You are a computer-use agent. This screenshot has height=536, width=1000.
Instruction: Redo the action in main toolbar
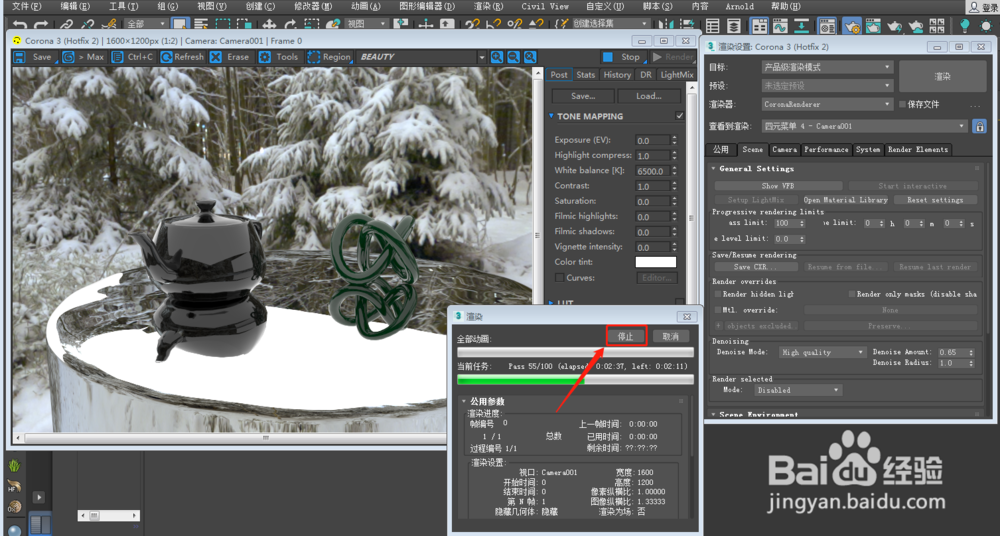pyautogui.click(x=41, y=26)
